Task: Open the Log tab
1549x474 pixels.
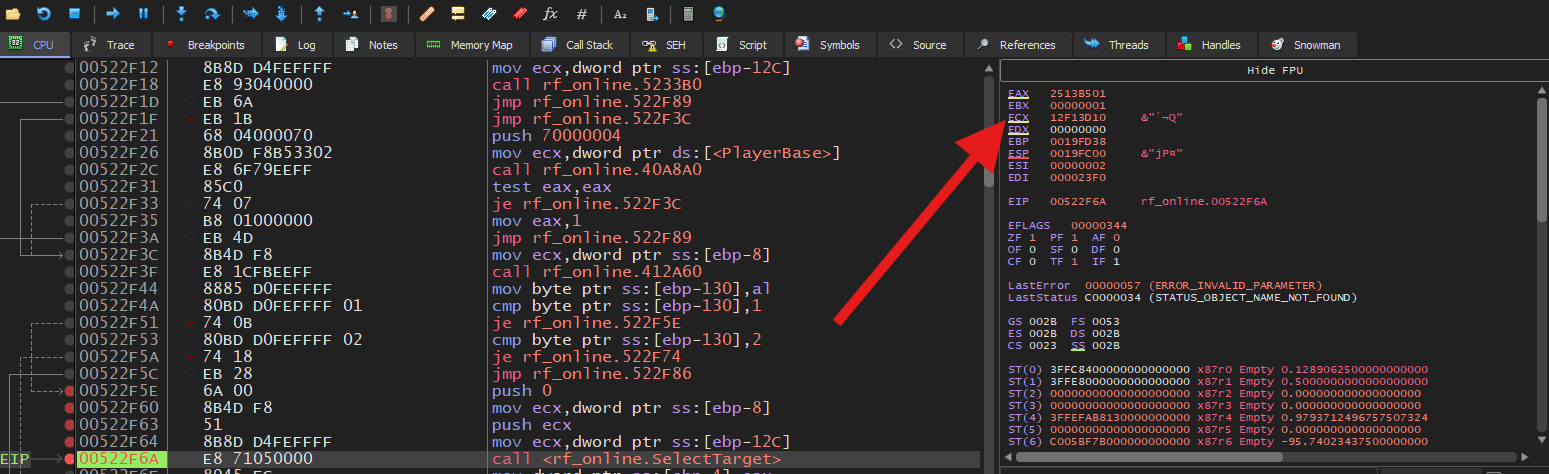Action: click(x=296, y=45)
